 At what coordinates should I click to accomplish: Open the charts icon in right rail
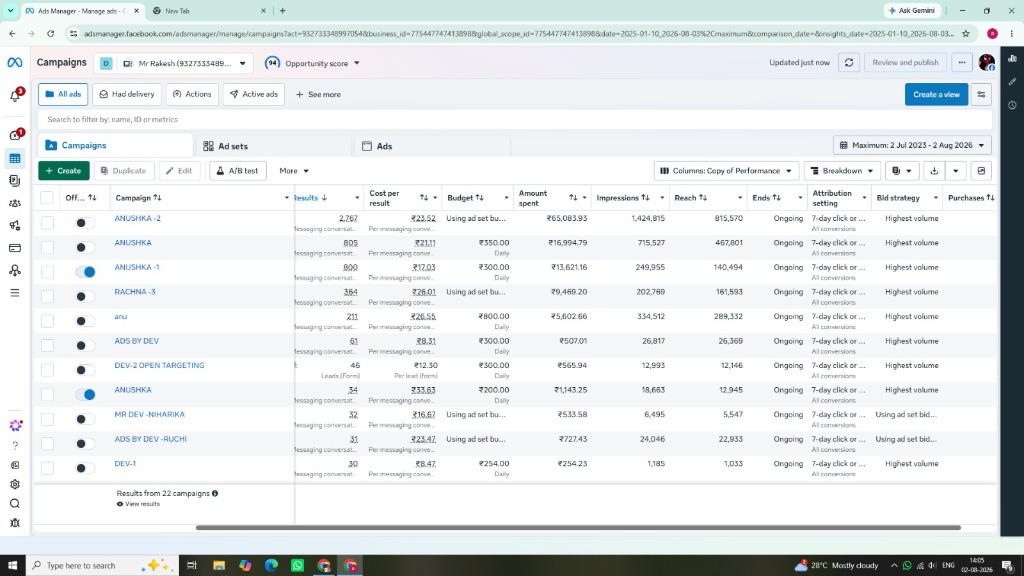pyautogui.click(x=1012, y=58)
